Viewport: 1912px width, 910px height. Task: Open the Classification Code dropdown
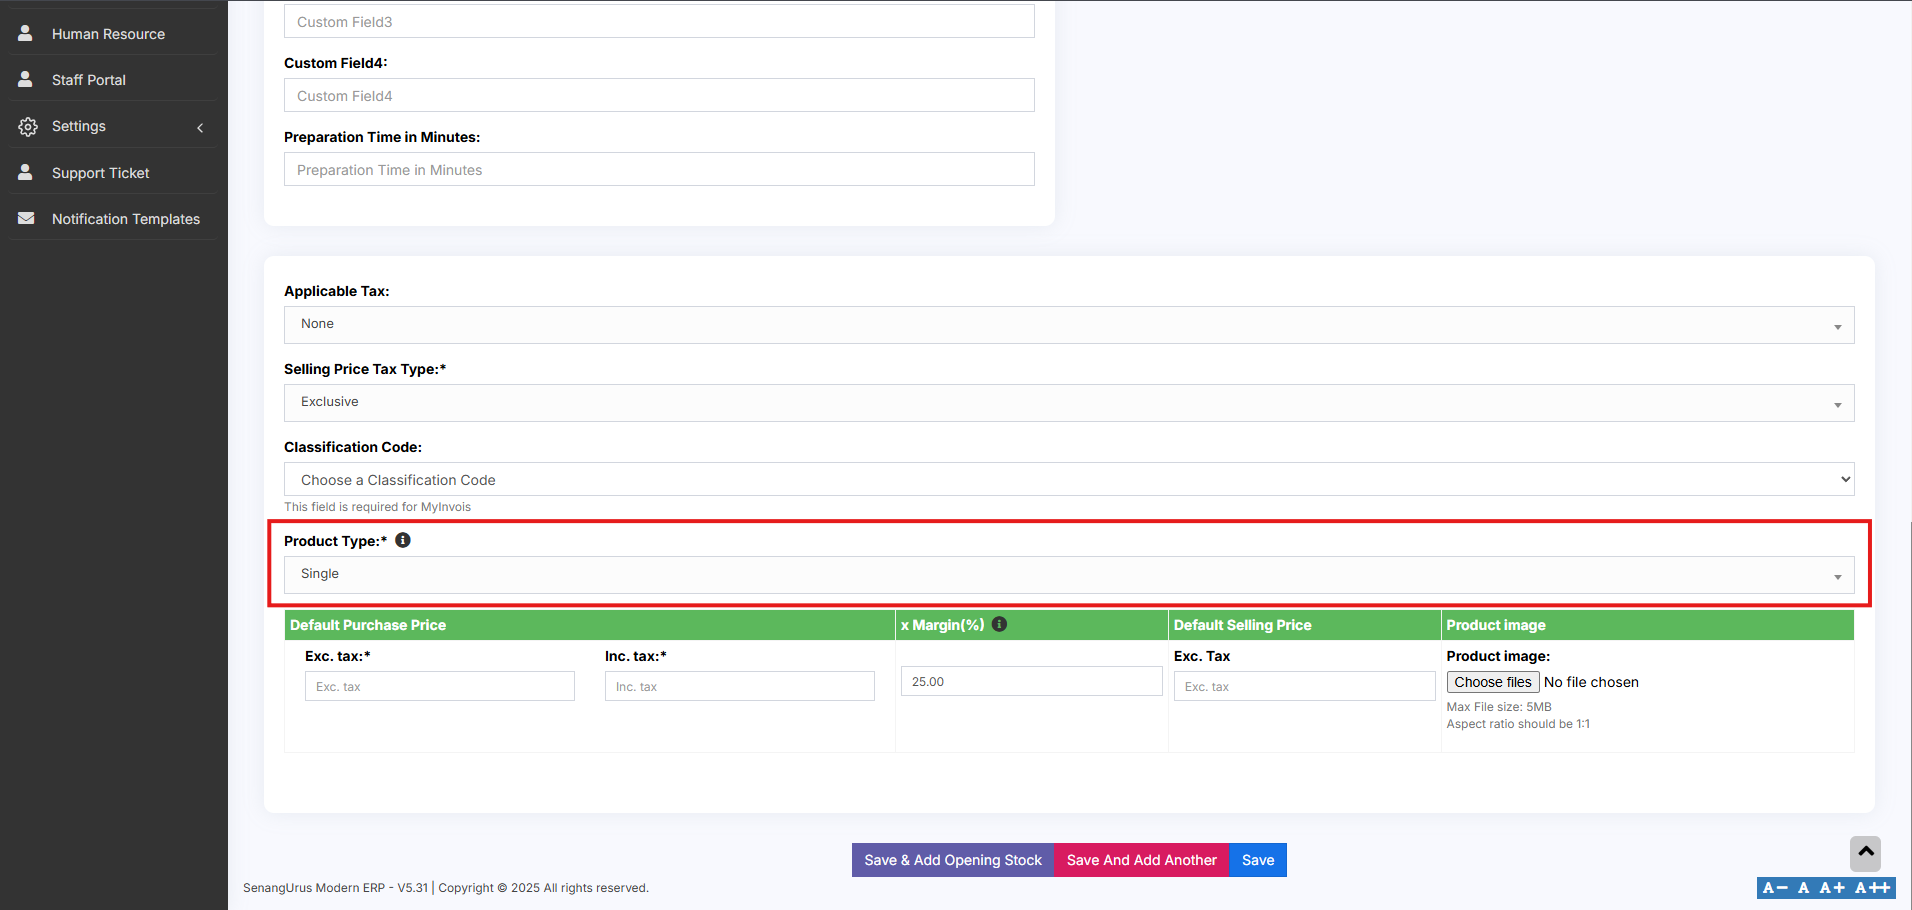[x=1068, y=480]
